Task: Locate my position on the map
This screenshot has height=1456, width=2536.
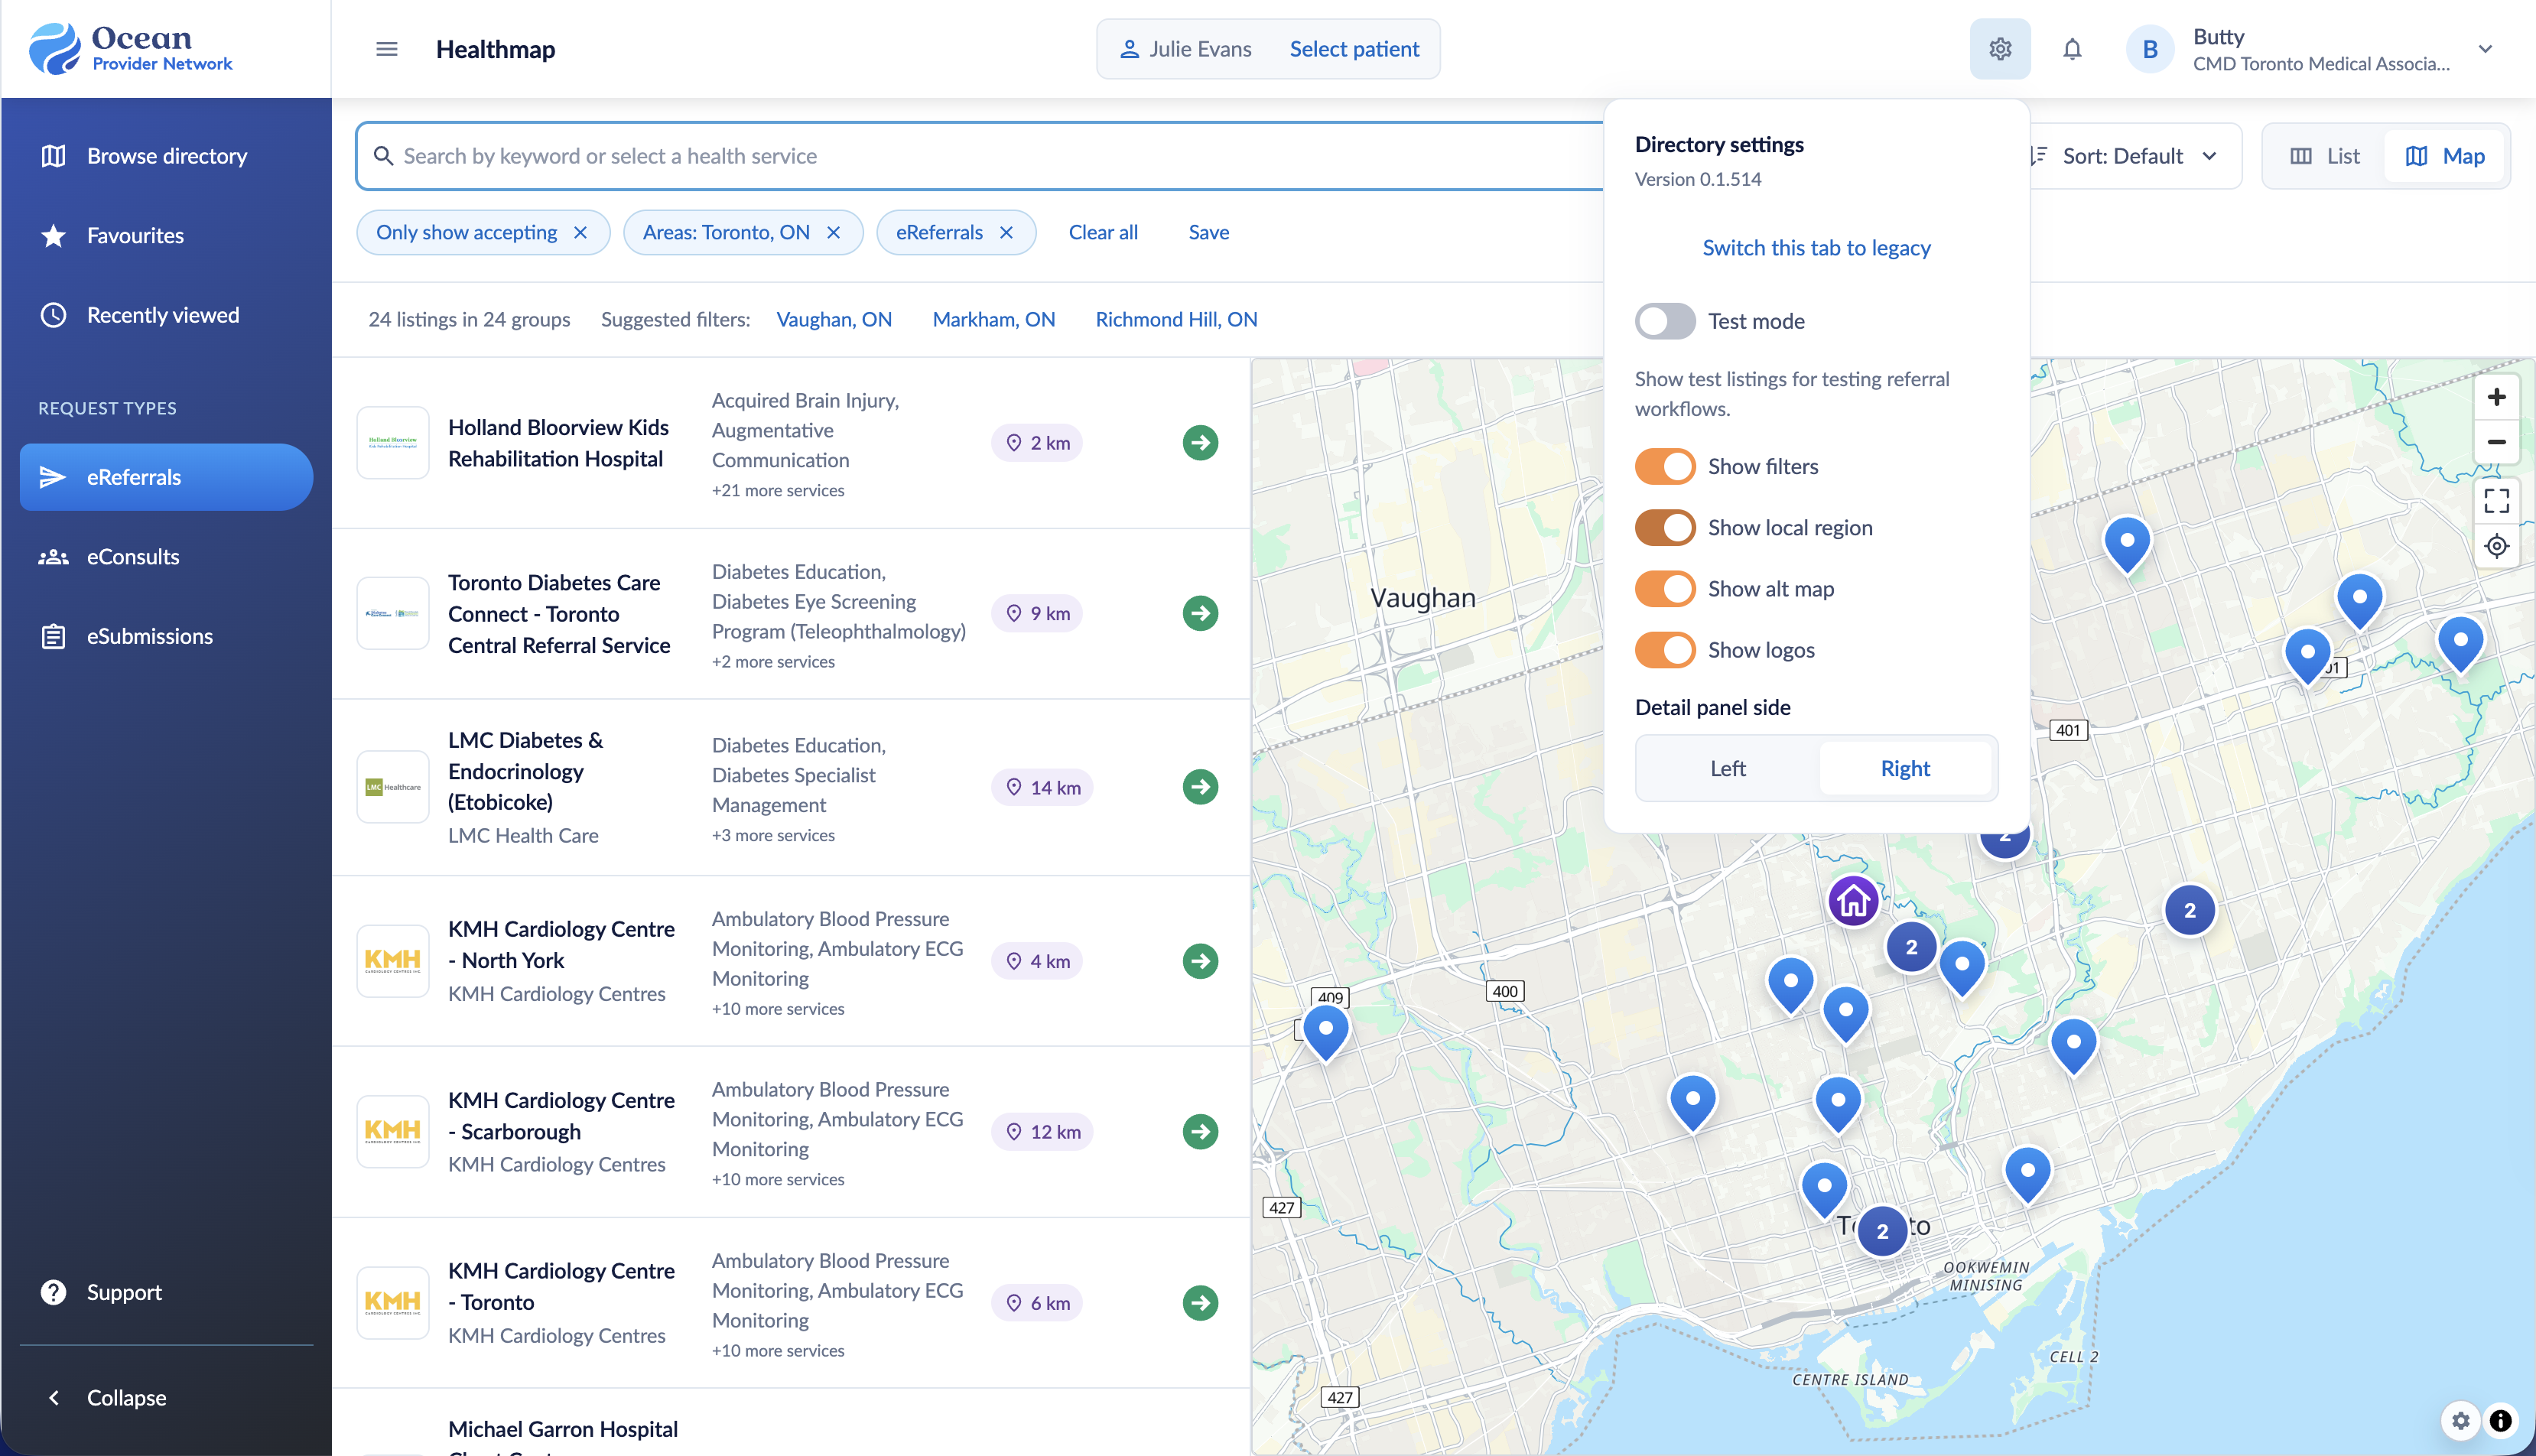Action: point(2497,546)
